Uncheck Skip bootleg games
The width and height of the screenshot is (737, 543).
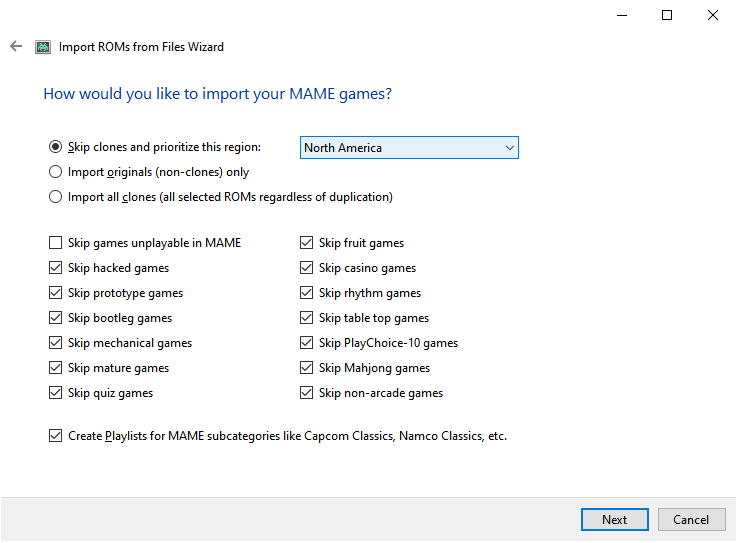[x=55, y=317]
